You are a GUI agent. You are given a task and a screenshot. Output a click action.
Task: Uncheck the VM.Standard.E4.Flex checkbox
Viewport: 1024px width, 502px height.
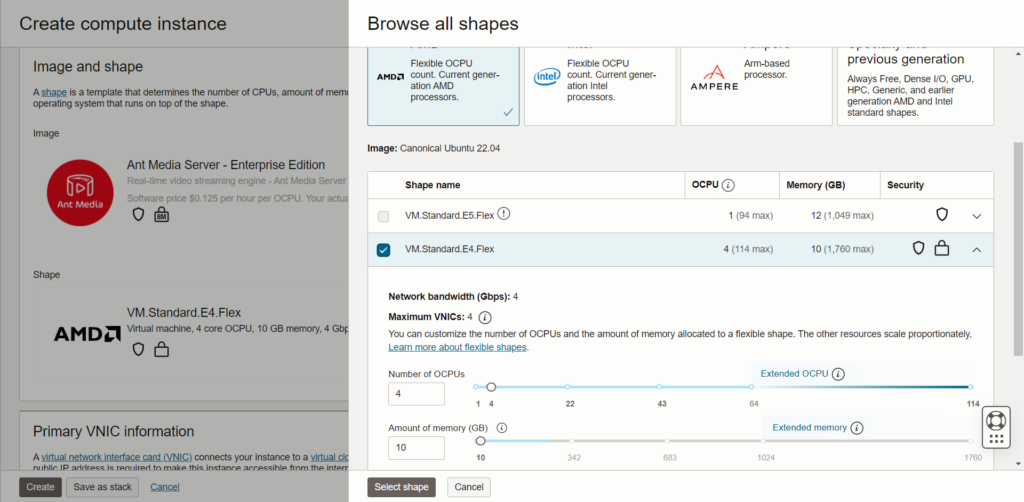(383, 250)
